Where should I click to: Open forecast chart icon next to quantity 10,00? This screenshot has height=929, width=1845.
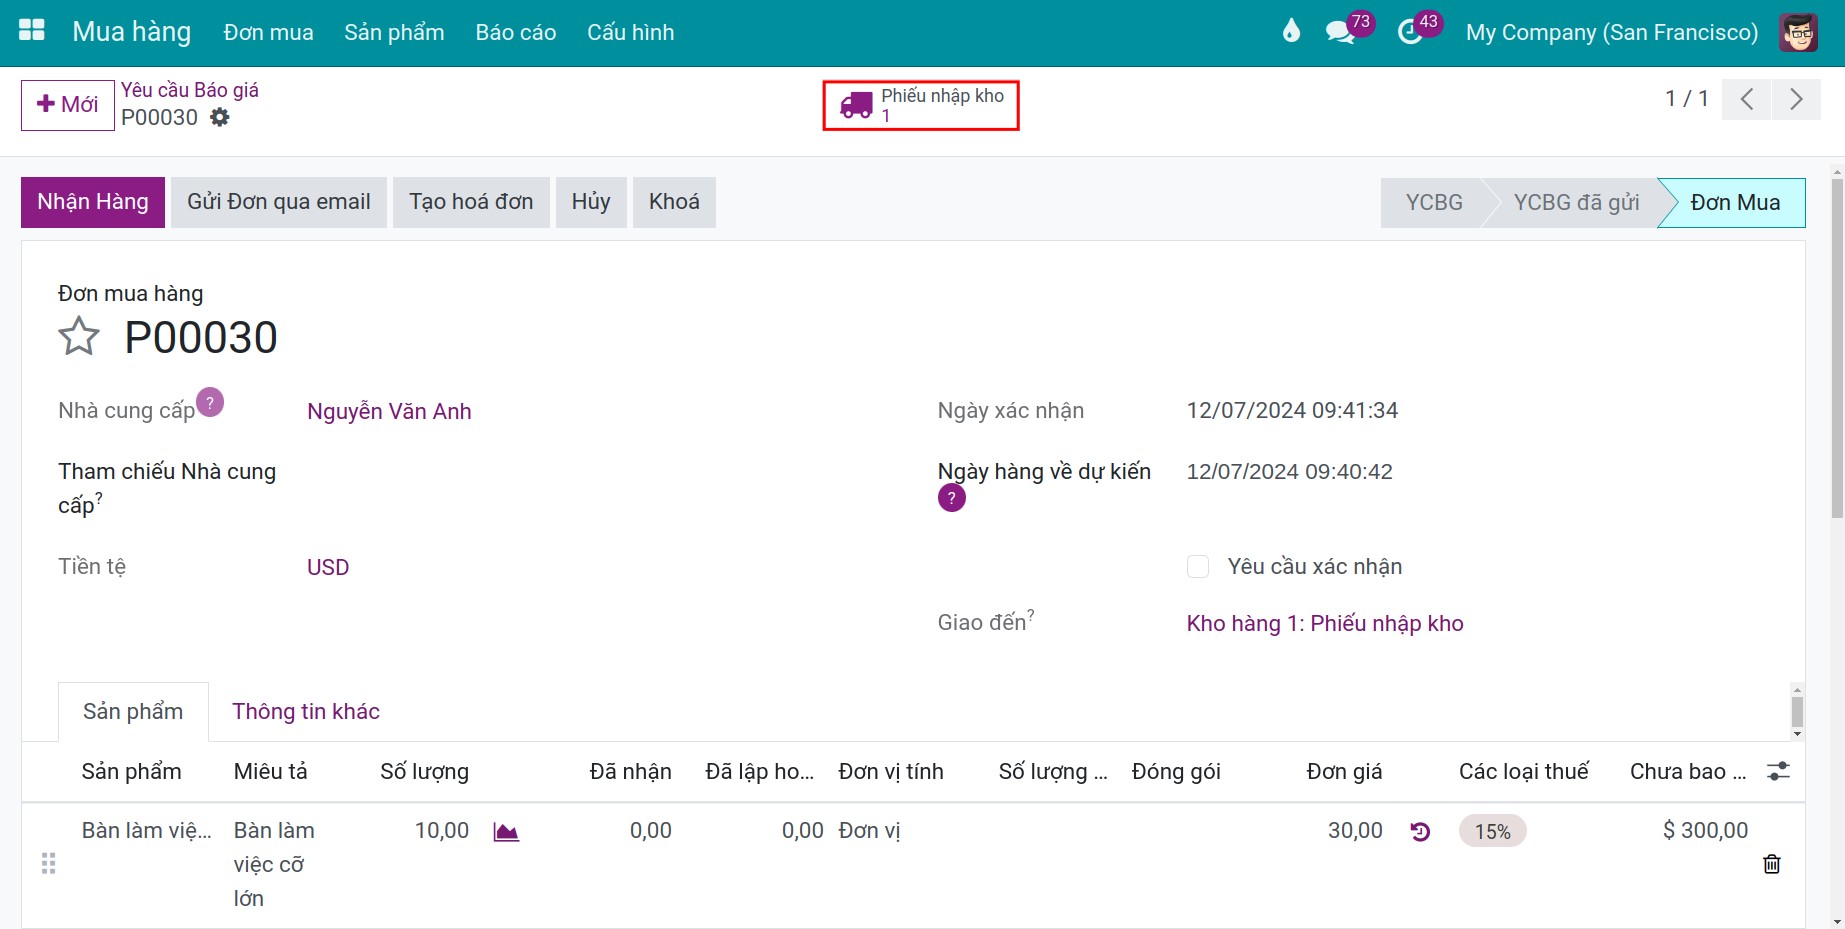(506, 832)
